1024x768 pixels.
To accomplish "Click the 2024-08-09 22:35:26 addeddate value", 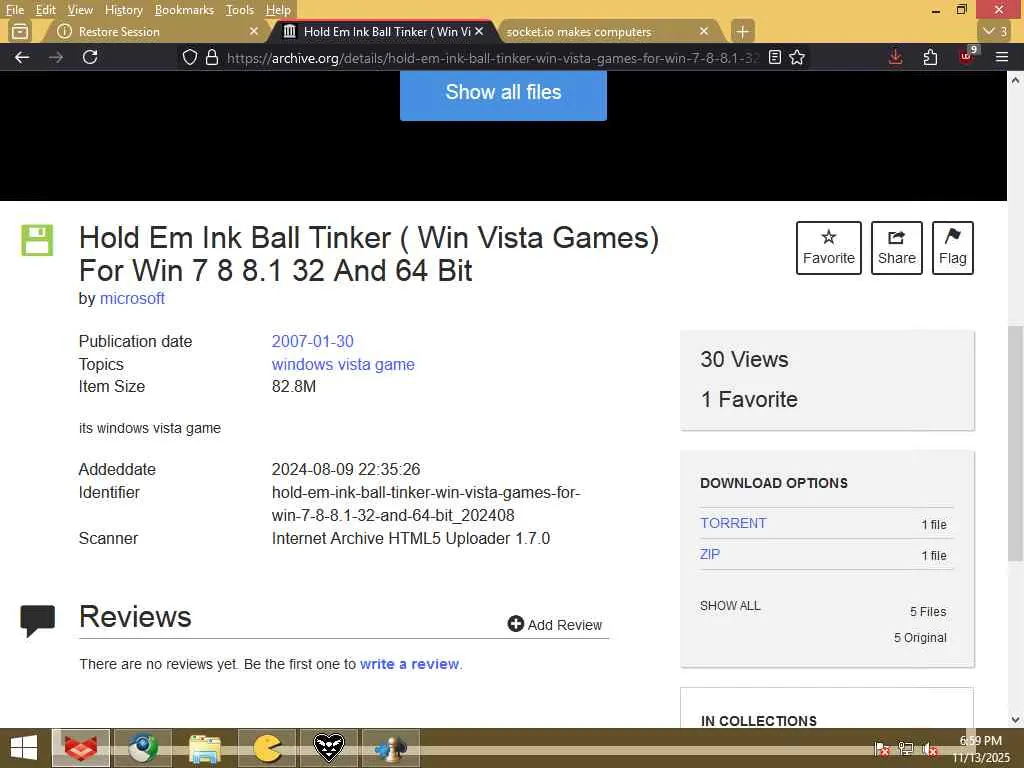I will click(x=346, y=470).
